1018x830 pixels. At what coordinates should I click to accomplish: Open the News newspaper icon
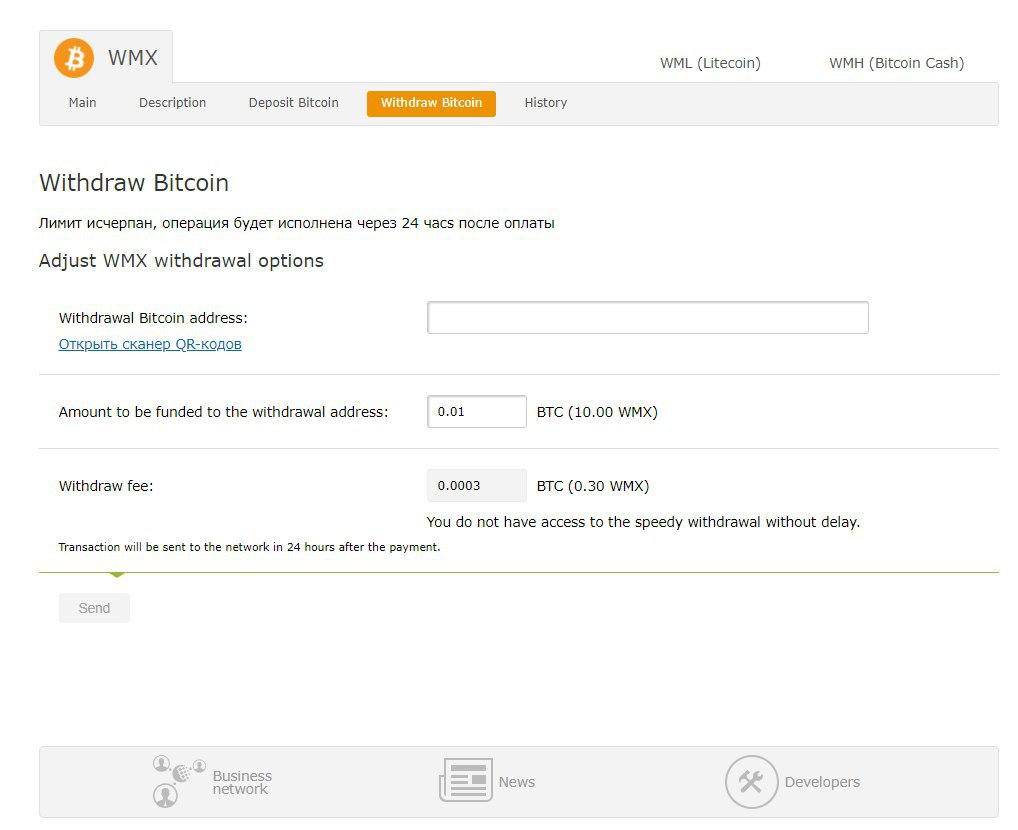(x=466, y=780)
